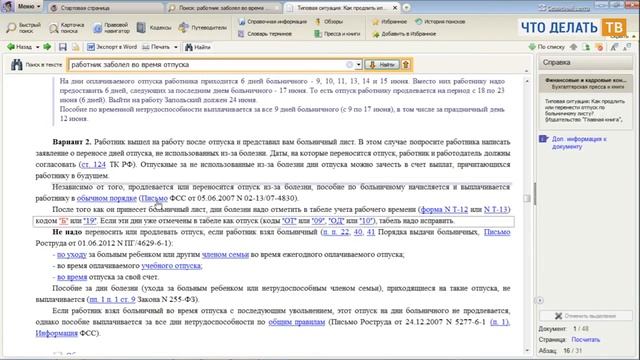Open search history dropdown in text search

click(x=358, y=65)
